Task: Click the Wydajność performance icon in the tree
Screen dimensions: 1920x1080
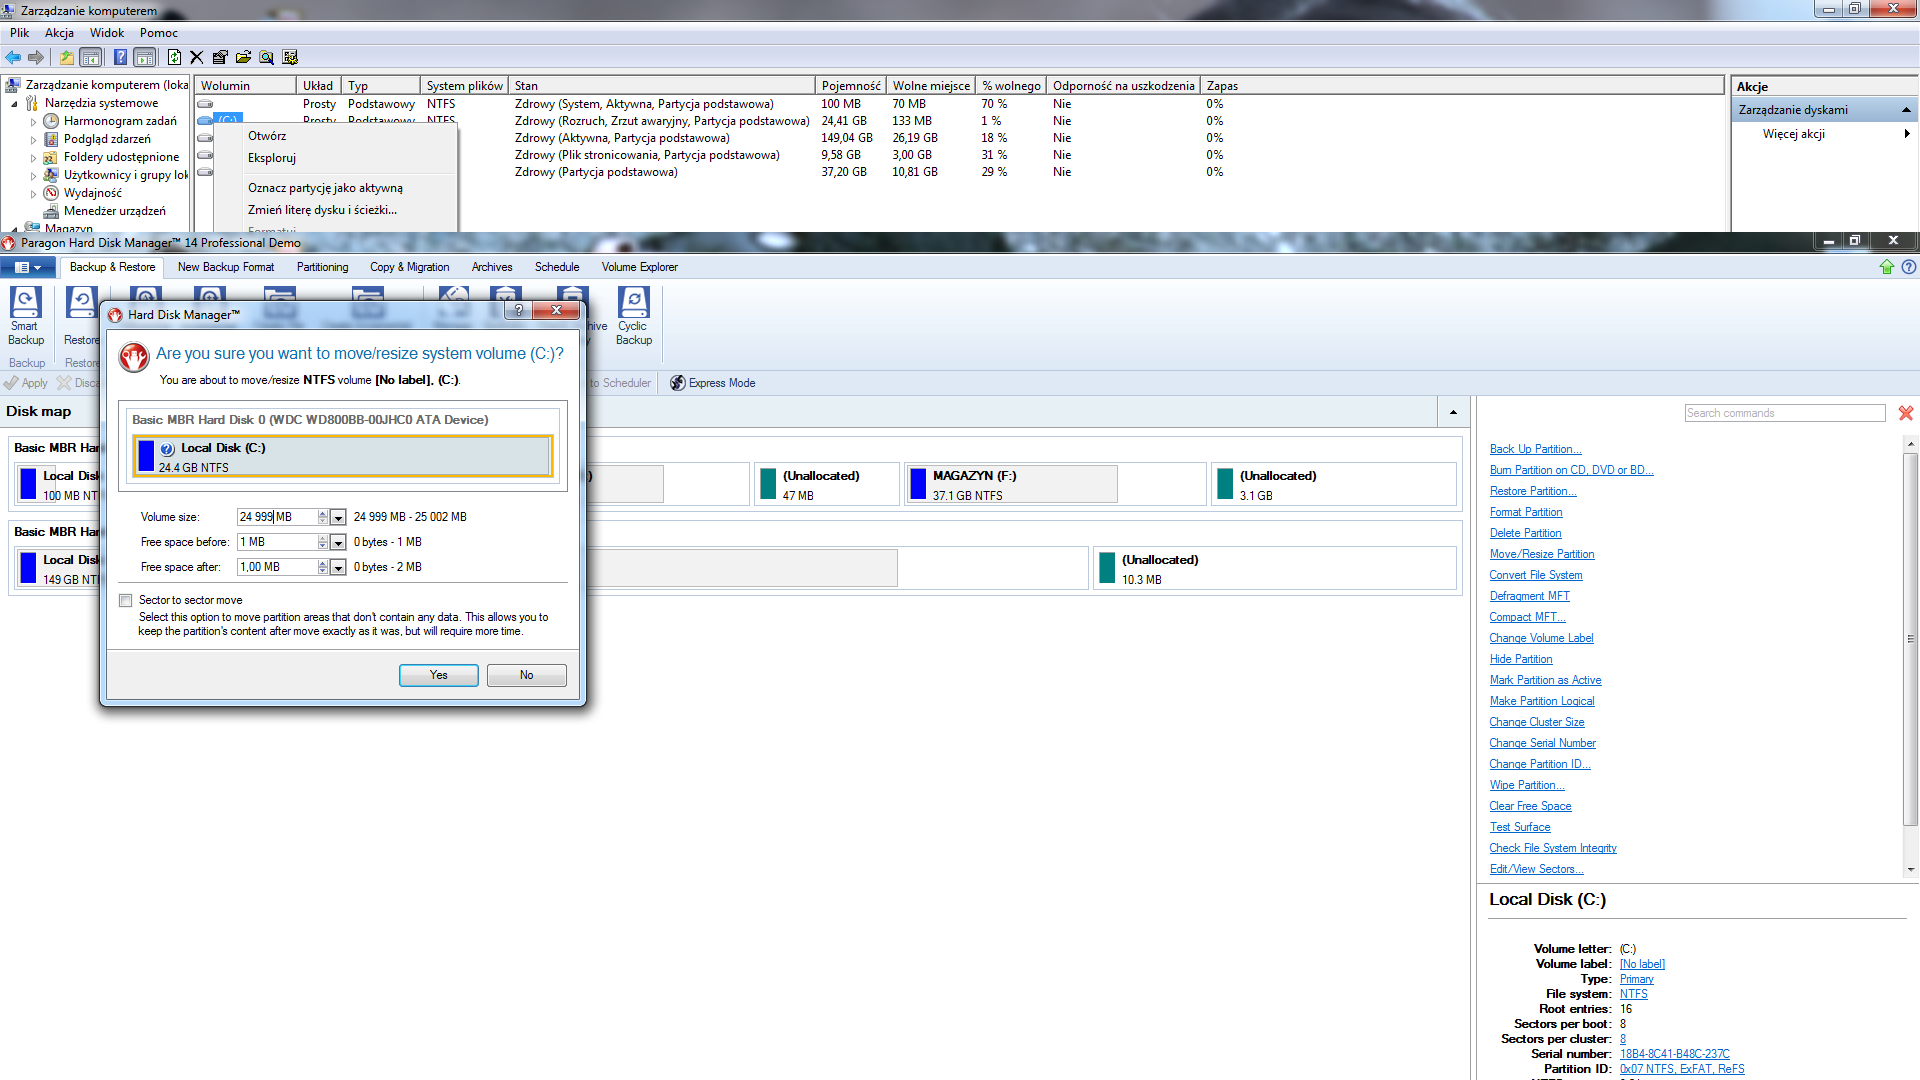Action: 52,193
